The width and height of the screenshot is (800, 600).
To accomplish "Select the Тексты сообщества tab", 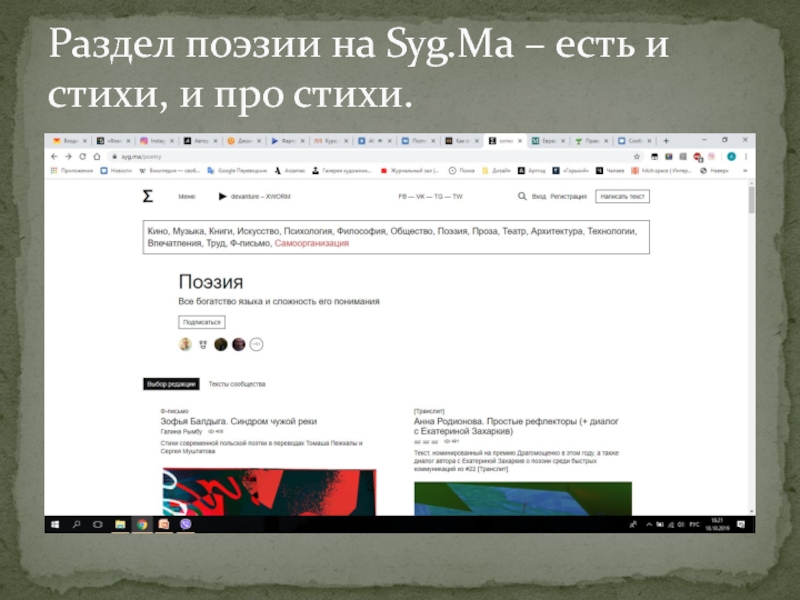I will pyautogui.click(x=237, y=384).
